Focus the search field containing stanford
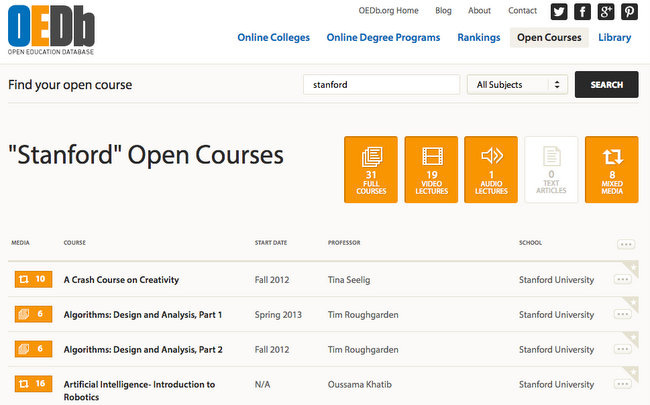 (x=381, y=85)
